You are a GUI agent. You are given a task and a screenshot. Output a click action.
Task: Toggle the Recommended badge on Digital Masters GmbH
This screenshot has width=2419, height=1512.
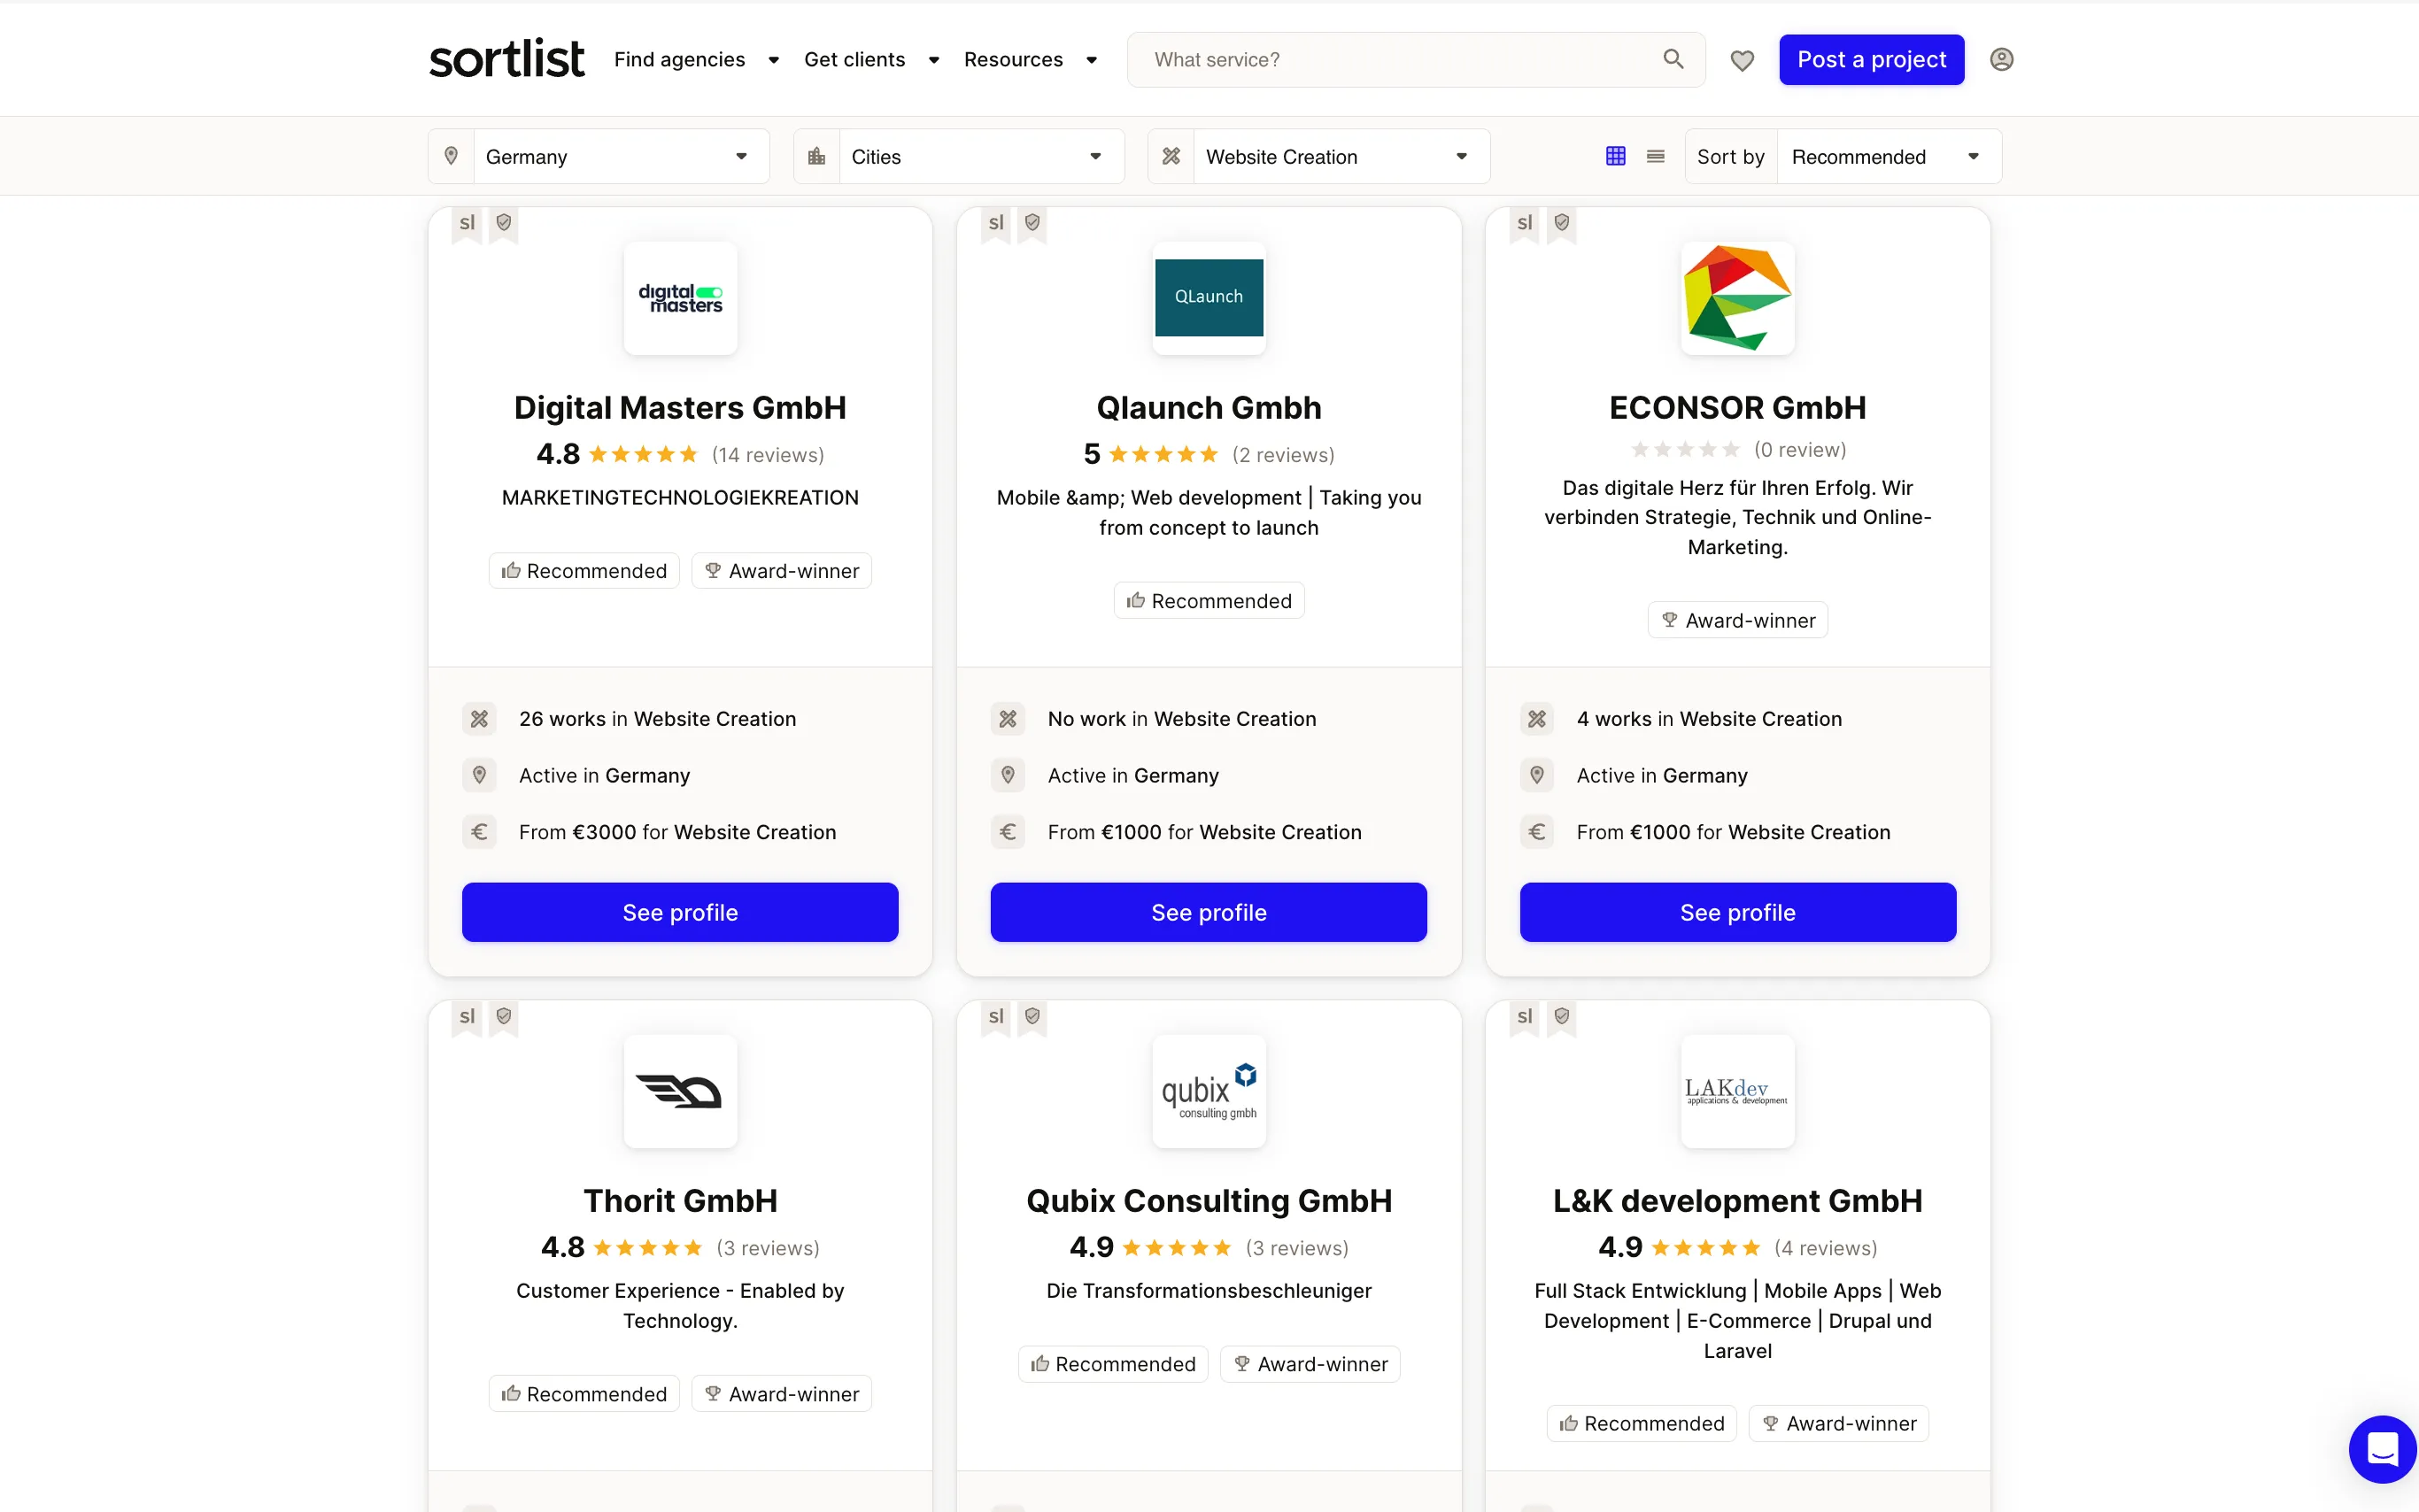(584, 570)
